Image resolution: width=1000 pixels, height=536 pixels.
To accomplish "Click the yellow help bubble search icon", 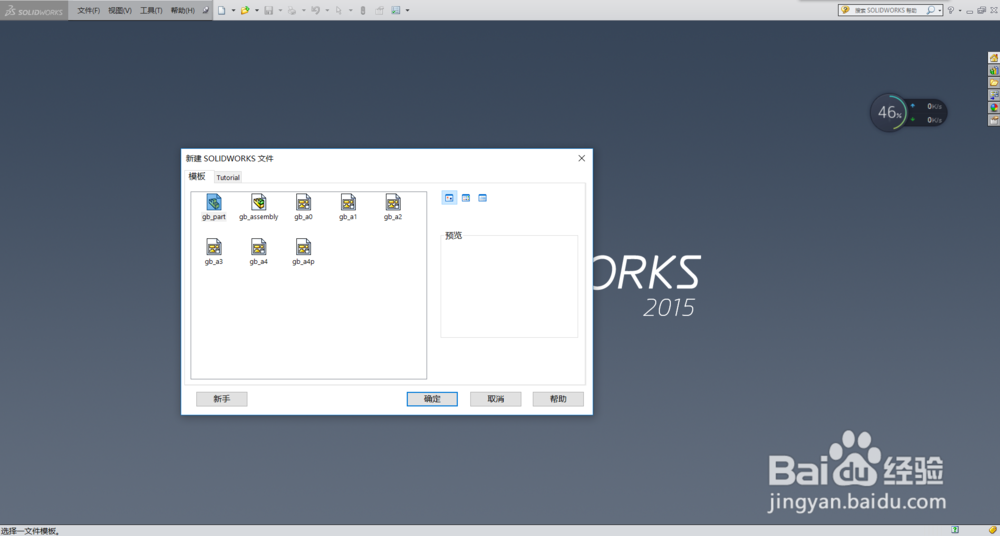I will (x=846, y=10).
